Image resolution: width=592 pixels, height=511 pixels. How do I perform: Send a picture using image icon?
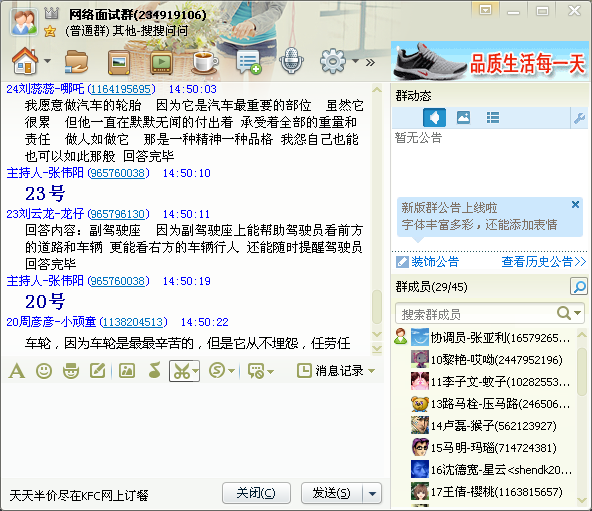[x=127, y=371]
